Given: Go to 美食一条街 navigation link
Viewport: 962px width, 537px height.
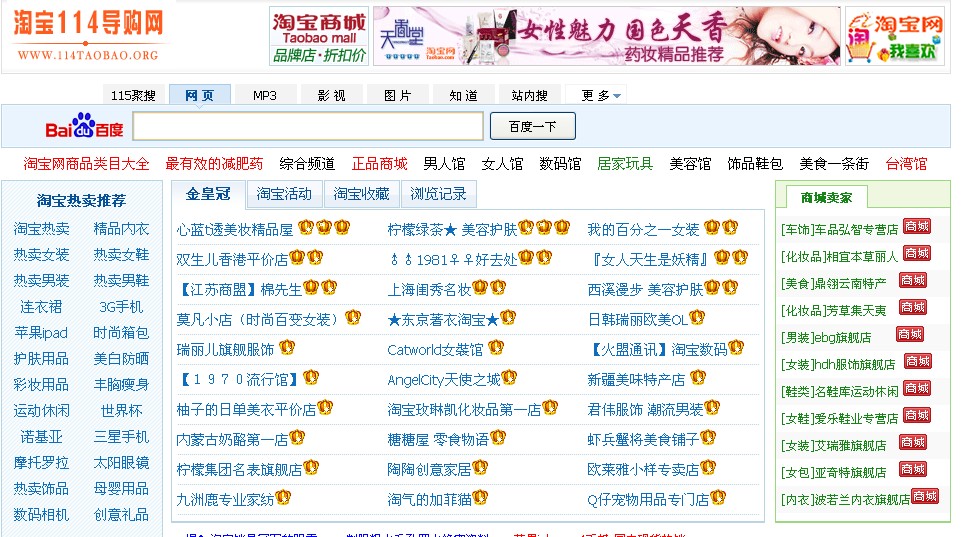Looking at the screenshot, I should [x=834, y=164].
